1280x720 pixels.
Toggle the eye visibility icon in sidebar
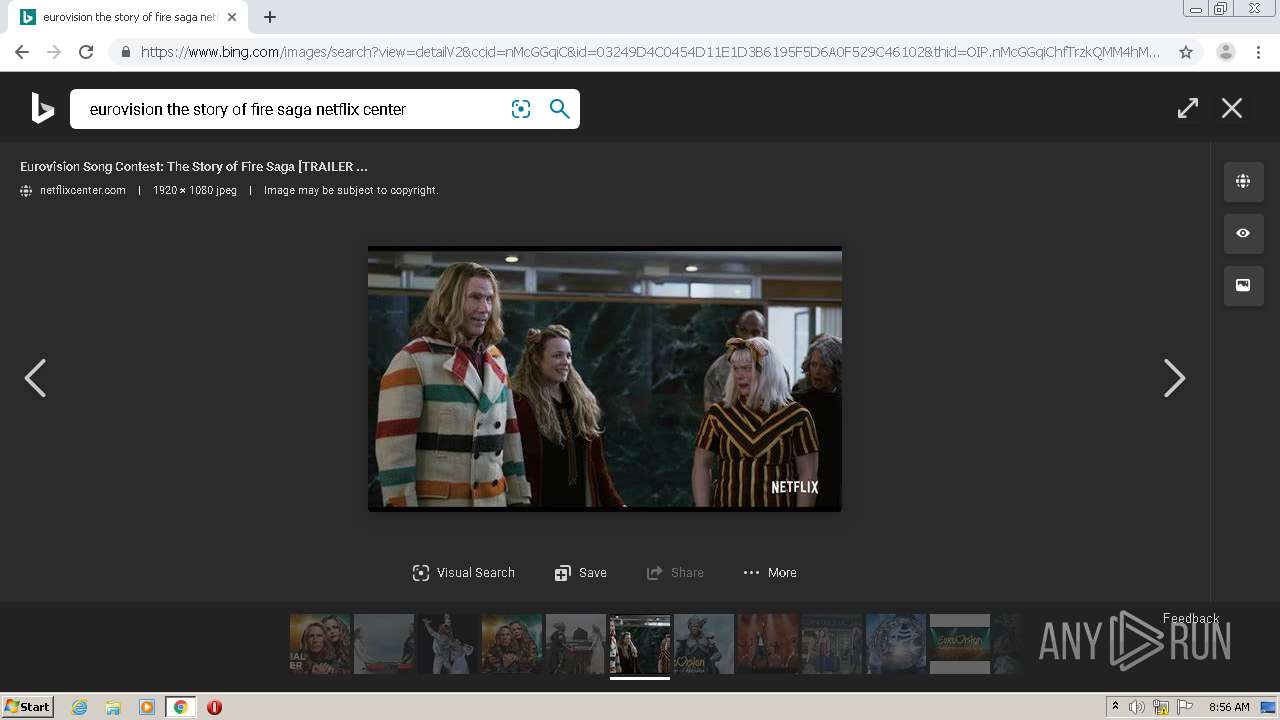(x=1243, y=233)
